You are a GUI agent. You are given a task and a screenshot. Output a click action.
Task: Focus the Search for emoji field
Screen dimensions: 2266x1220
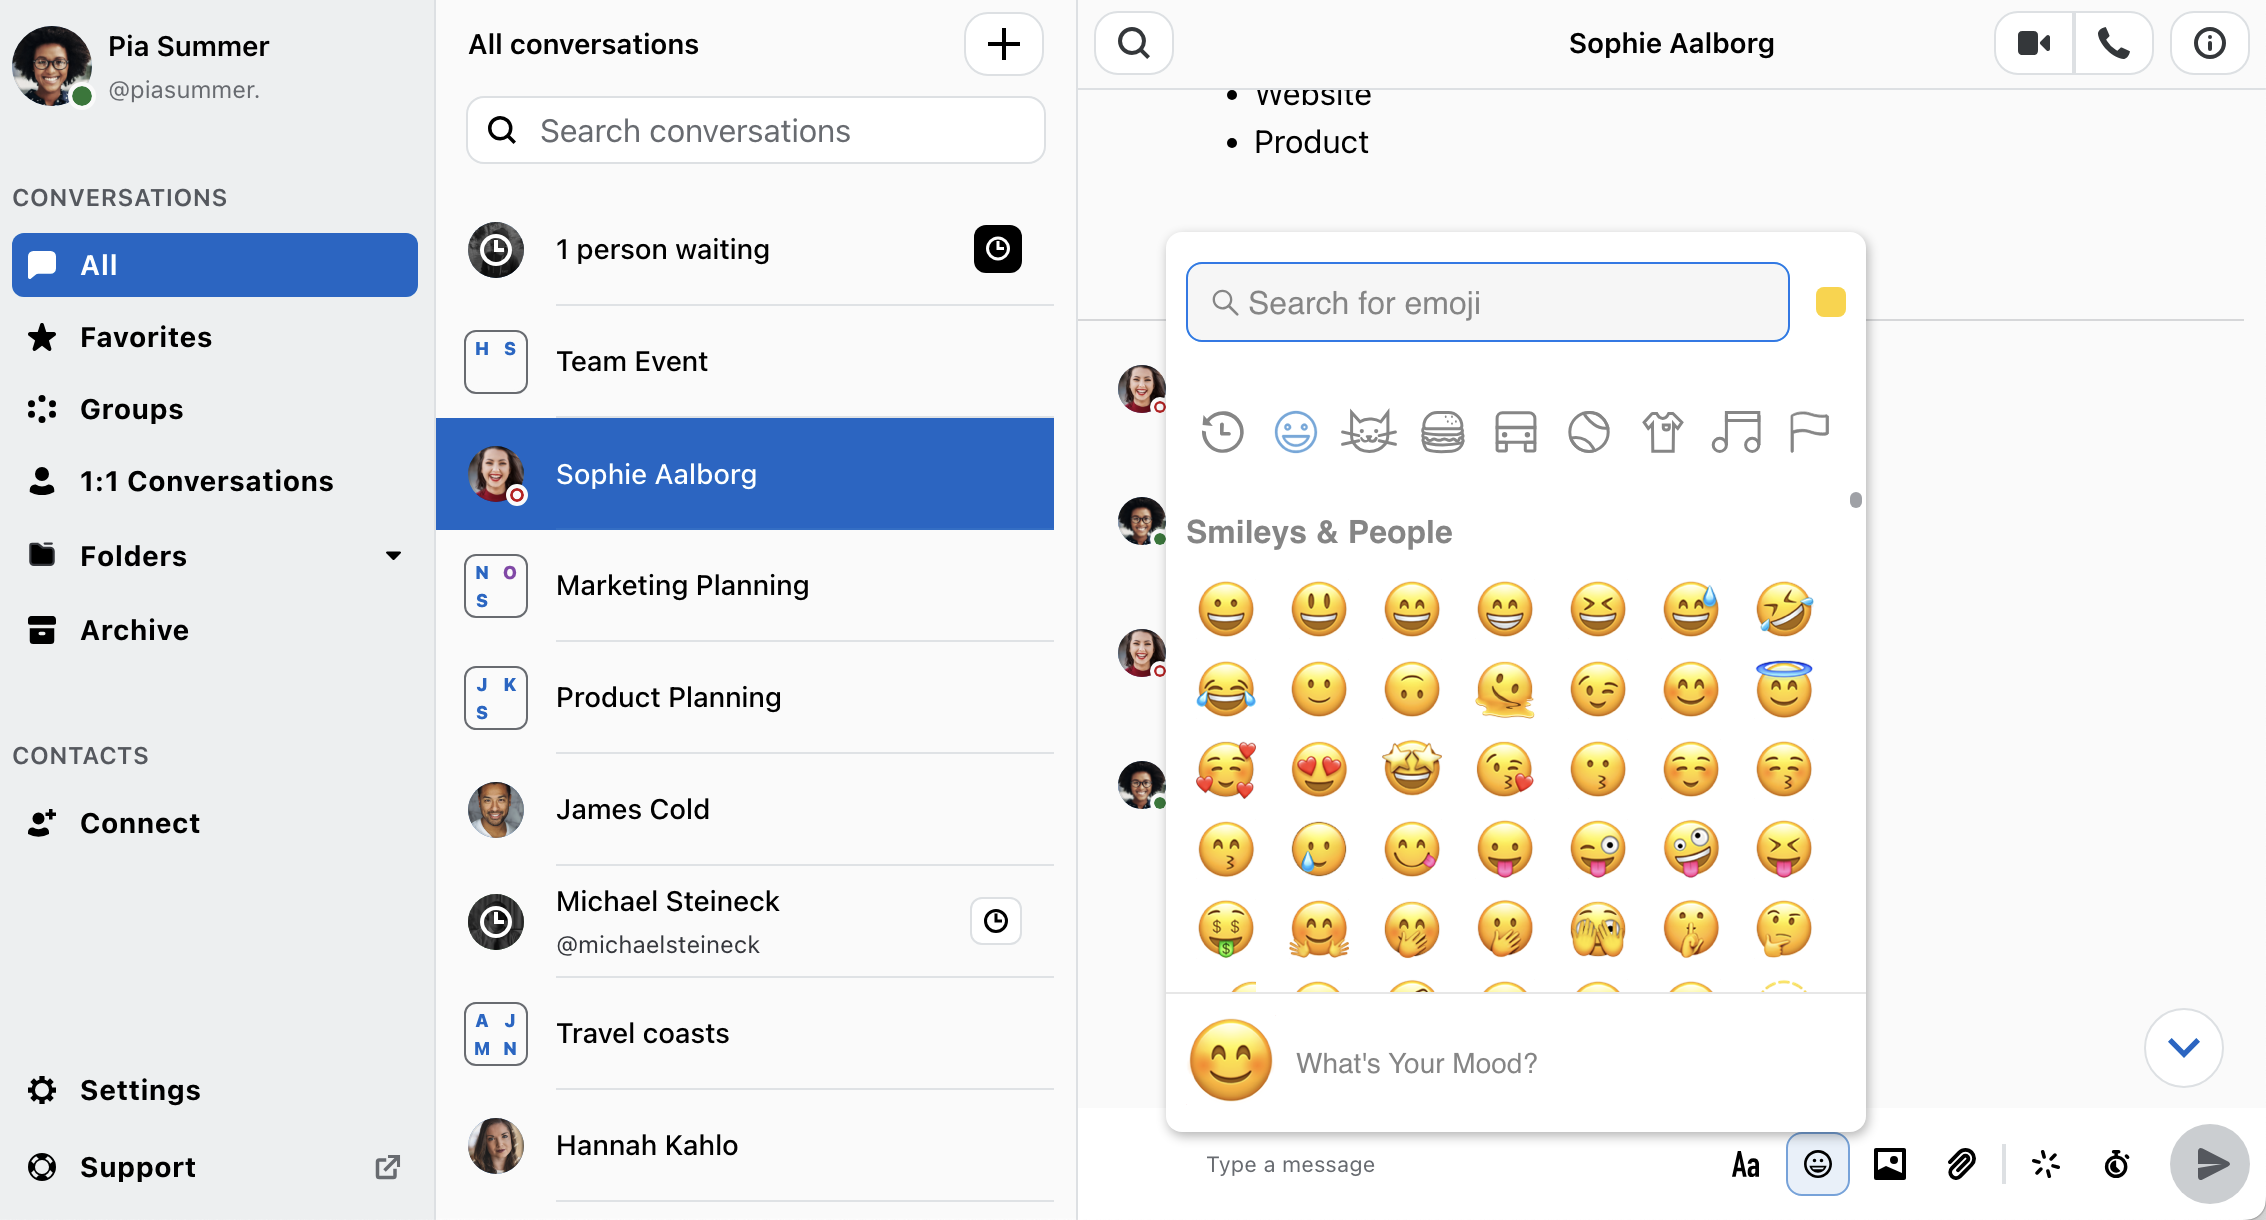1487,302
